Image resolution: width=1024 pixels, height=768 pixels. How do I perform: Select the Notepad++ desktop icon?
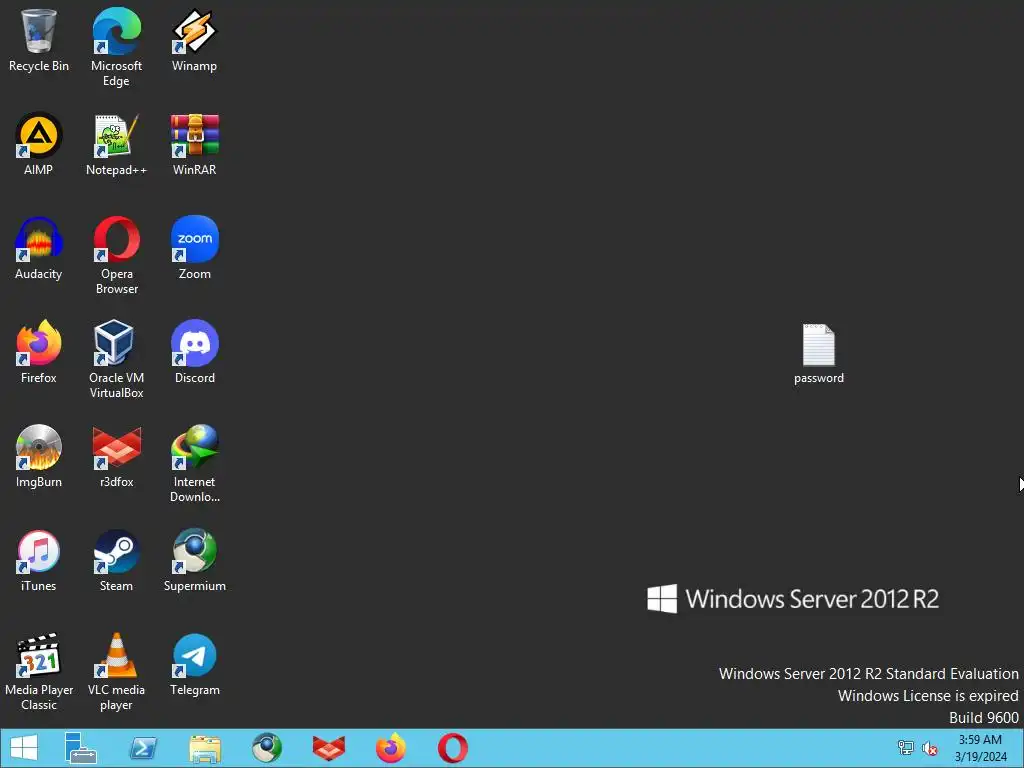click(x=116, y=144)
